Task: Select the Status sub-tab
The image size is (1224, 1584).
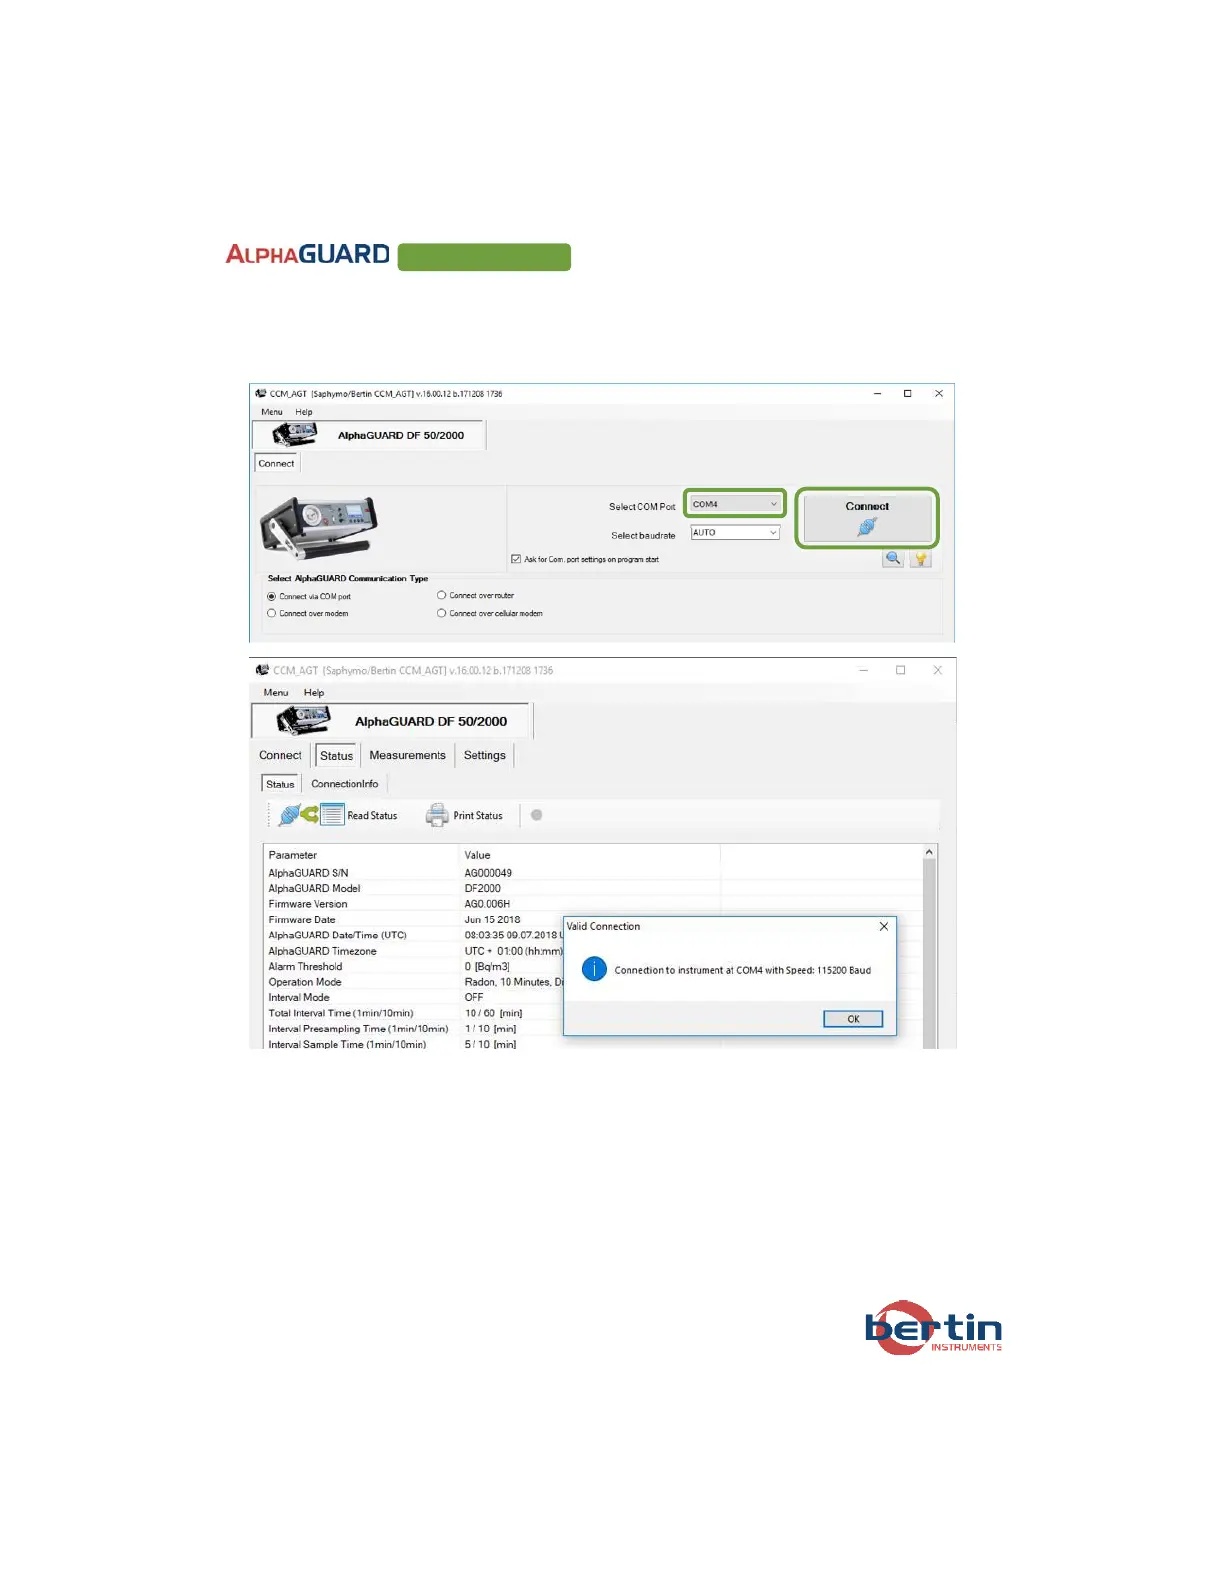Action: (x=281, y=784)
